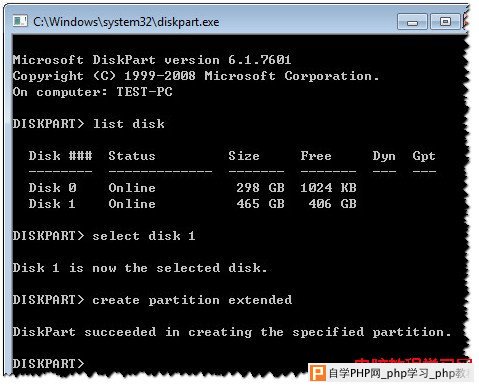Click the 'On computer: TEST-PC' line
This screenshot has width=479, height=387.
tap(93, 92)
